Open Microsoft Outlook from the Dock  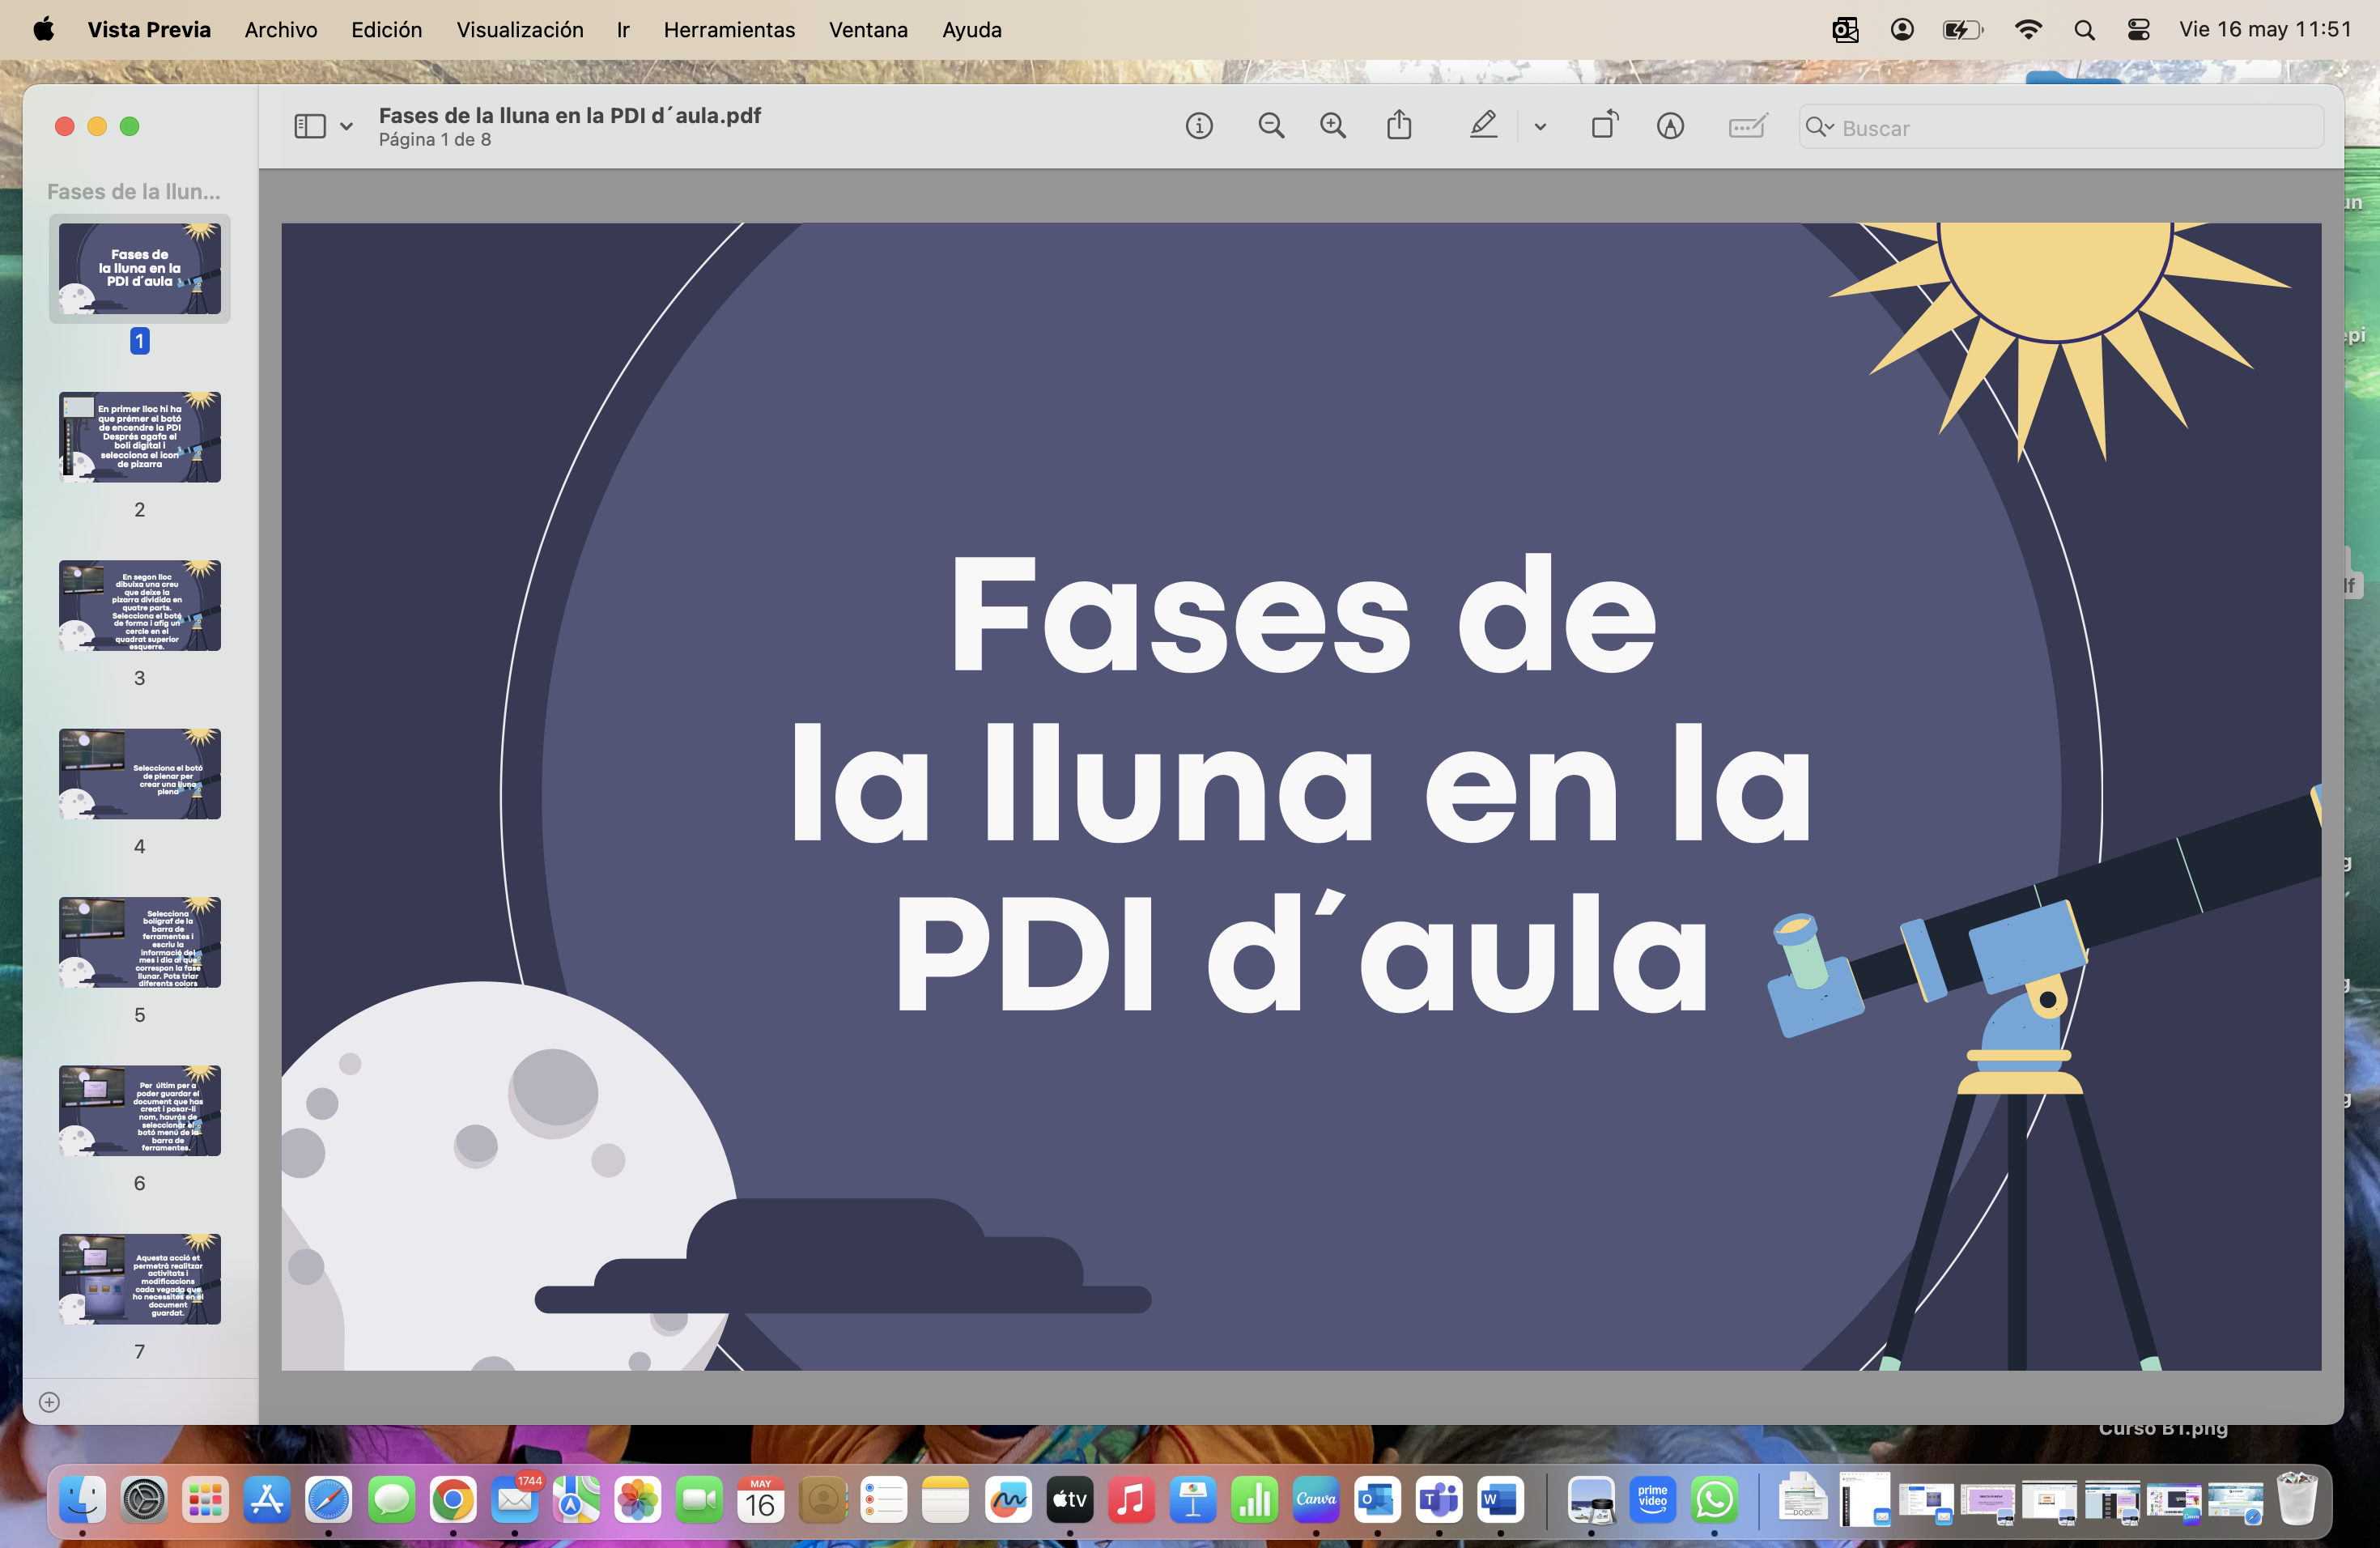tap(1377, 1500)
